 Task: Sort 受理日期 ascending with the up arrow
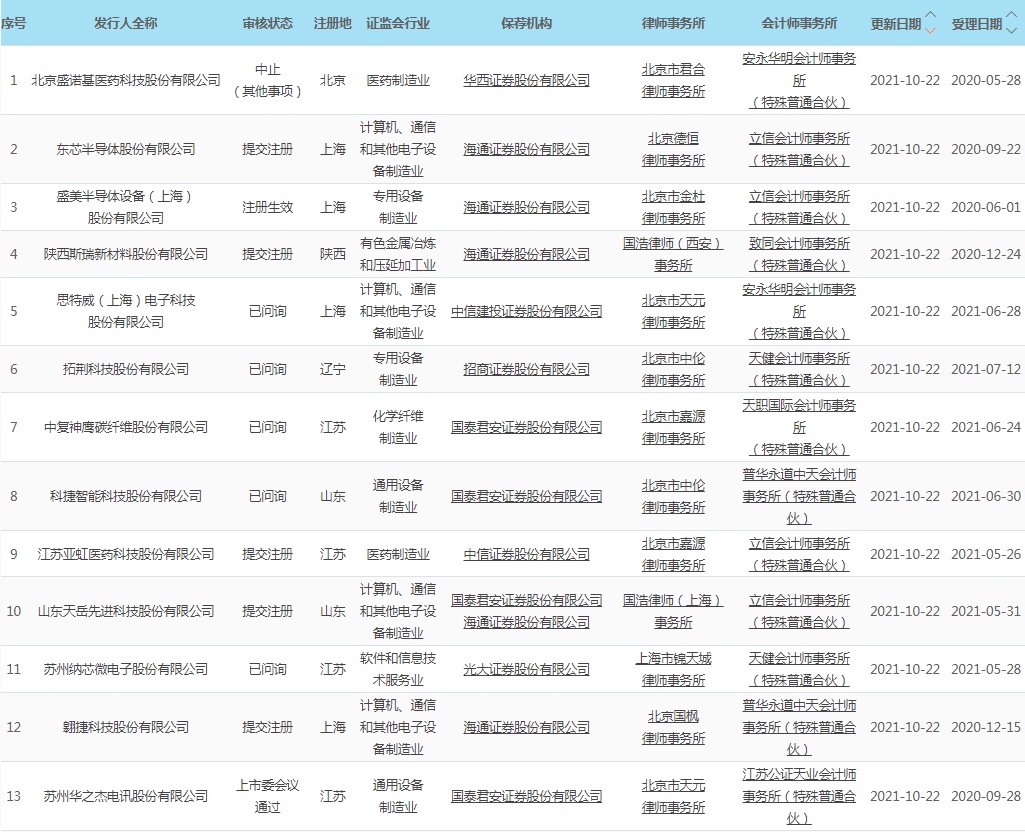pyautogui.click(x=1011, y=15)
